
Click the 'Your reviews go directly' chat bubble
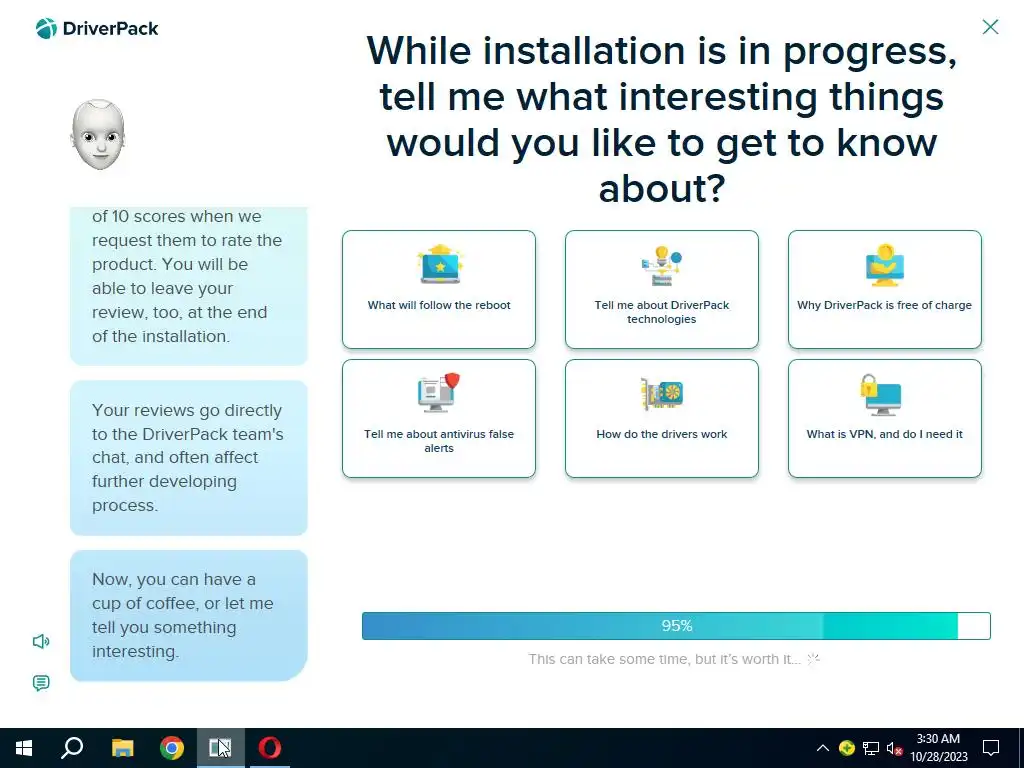coord(189,458)
